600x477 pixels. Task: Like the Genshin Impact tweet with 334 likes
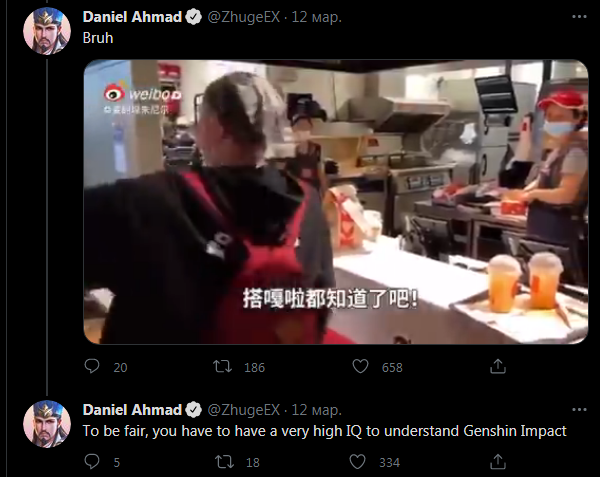pos(357,462)
